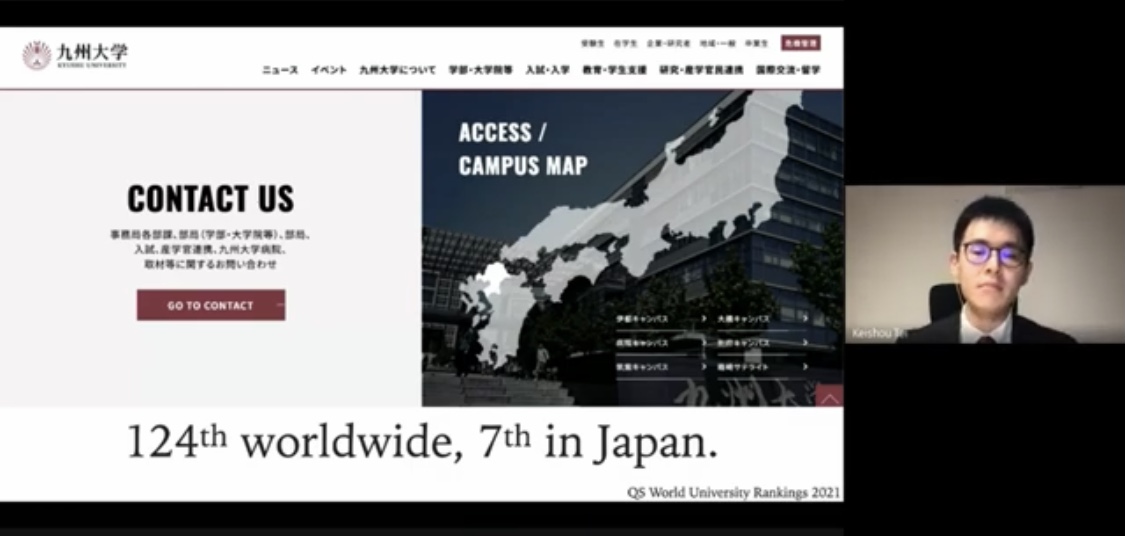Open the 九州大学について menu item
1125x536 pixels.
[397, 70]
